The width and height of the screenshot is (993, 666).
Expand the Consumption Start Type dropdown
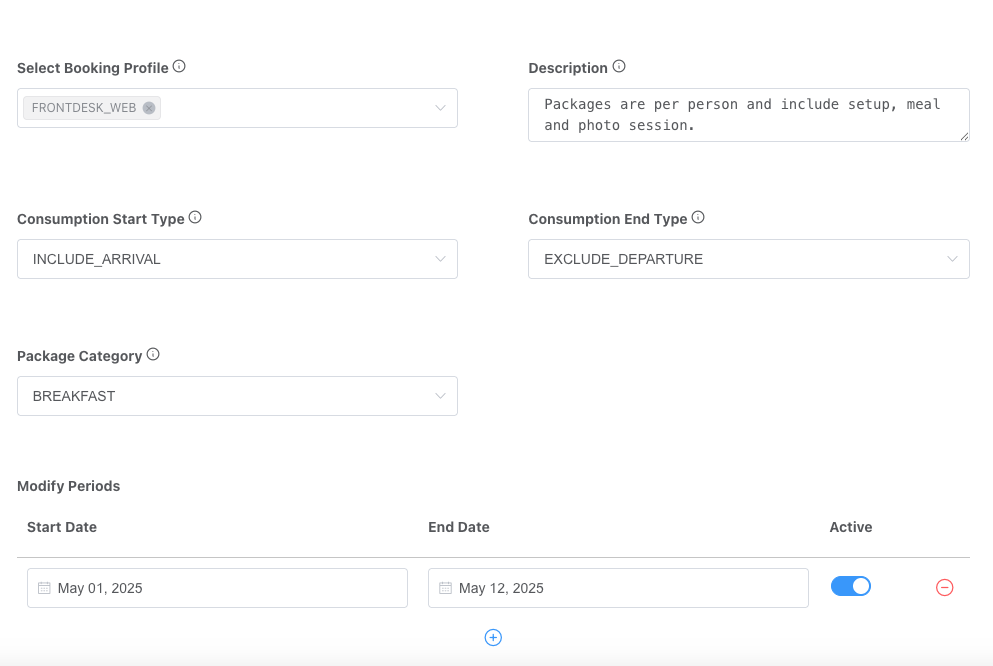point(440,259)
